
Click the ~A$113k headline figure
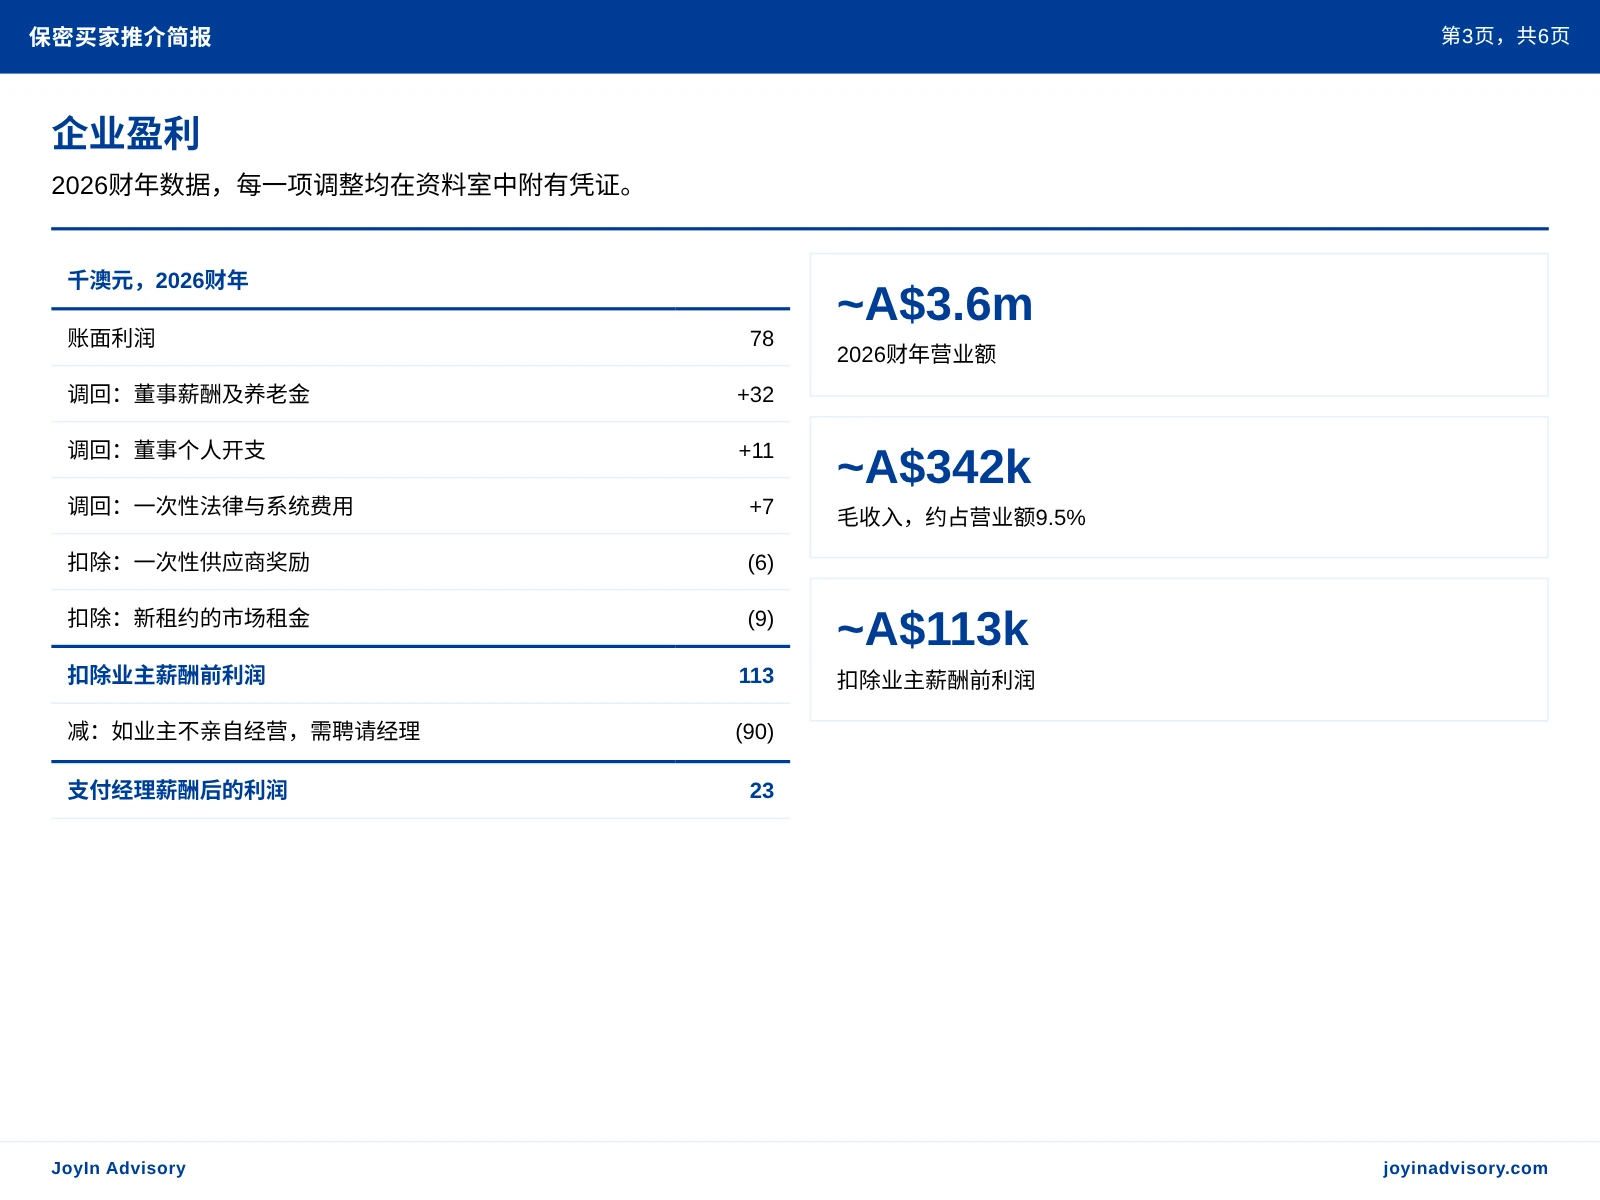tap(933, 629)
